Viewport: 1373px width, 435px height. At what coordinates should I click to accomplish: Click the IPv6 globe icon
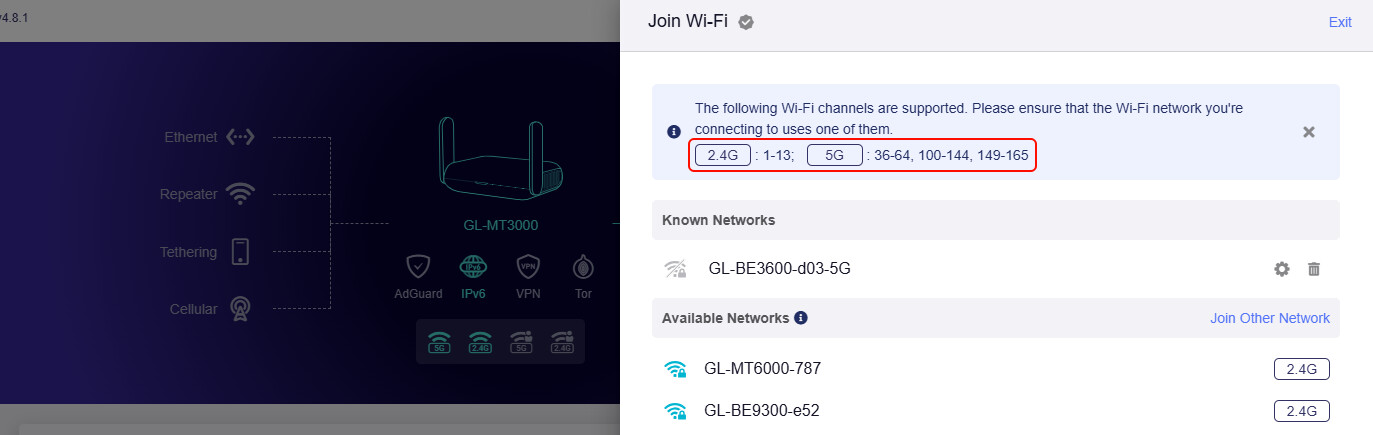coord(473,268)
